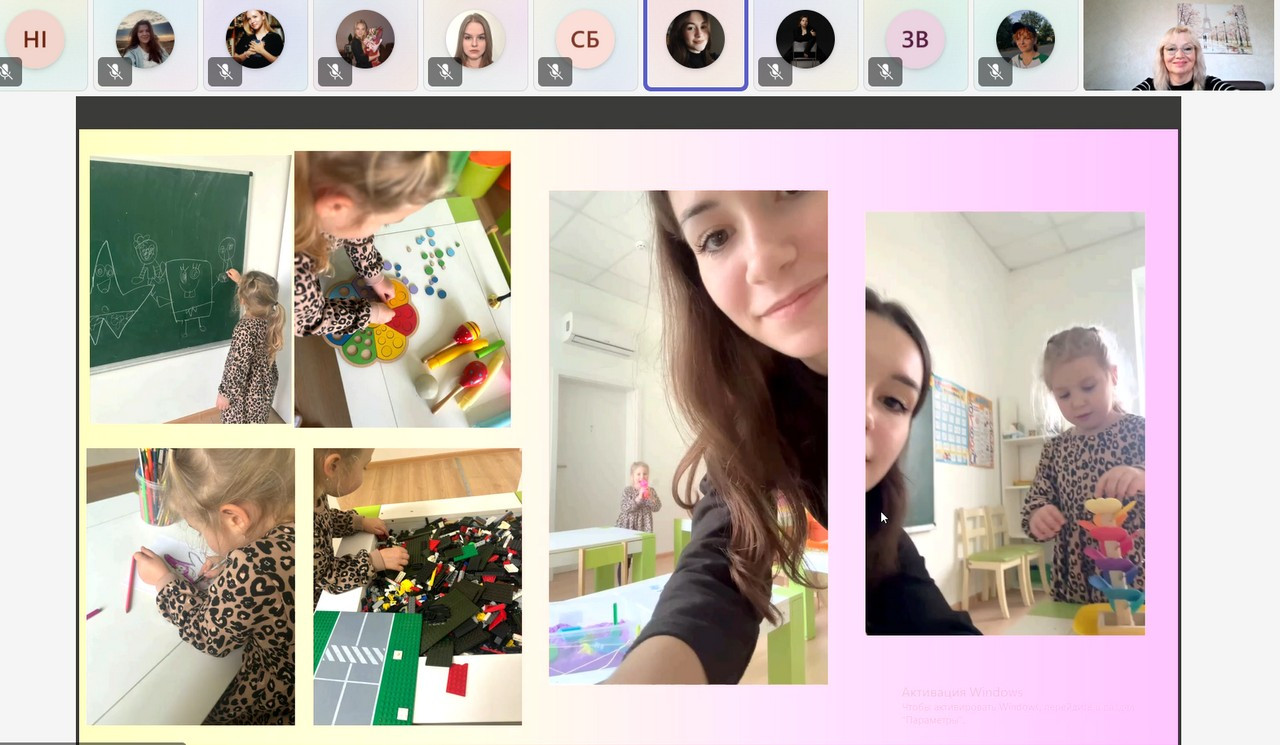Click the dark title bar above shared slide
Image resolution: width=1280 pixels, height=745 pixels.
point(628,113)
